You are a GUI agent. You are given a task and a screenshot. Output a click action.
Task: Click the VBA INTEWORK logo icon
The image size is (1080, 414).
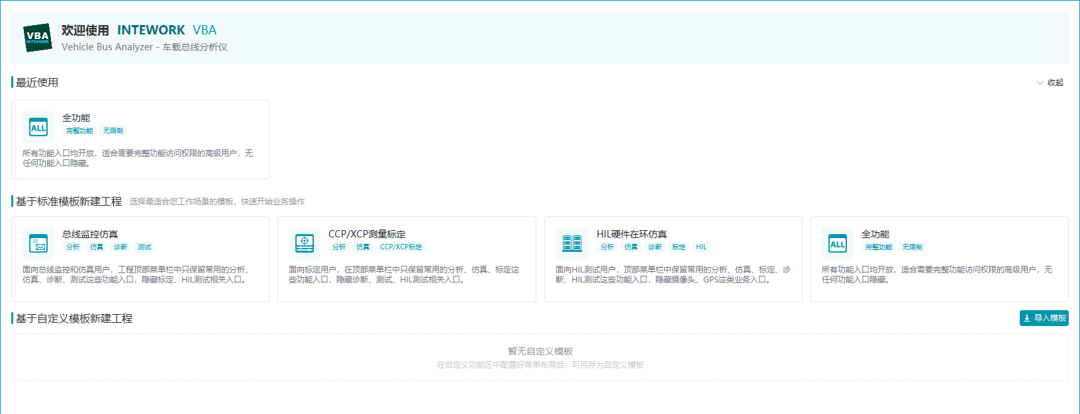38,38
